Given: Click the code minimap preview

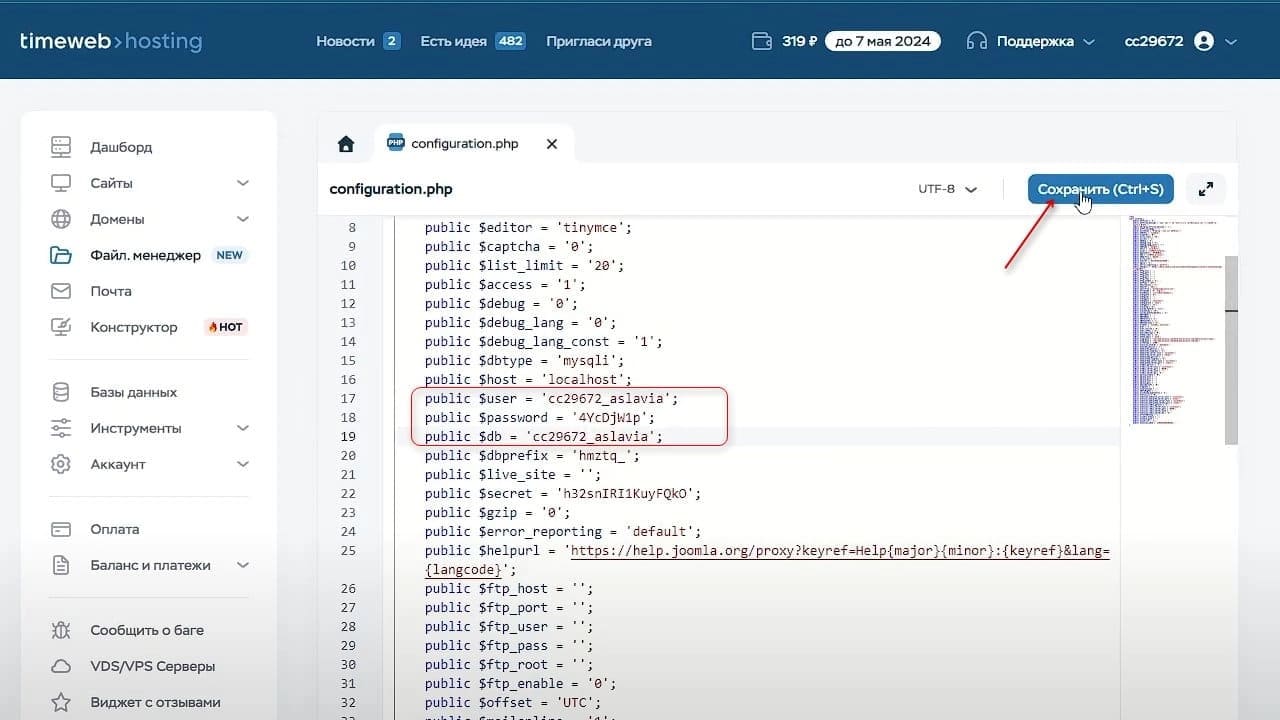Looking at the screenshot, I should (1175, 320).
